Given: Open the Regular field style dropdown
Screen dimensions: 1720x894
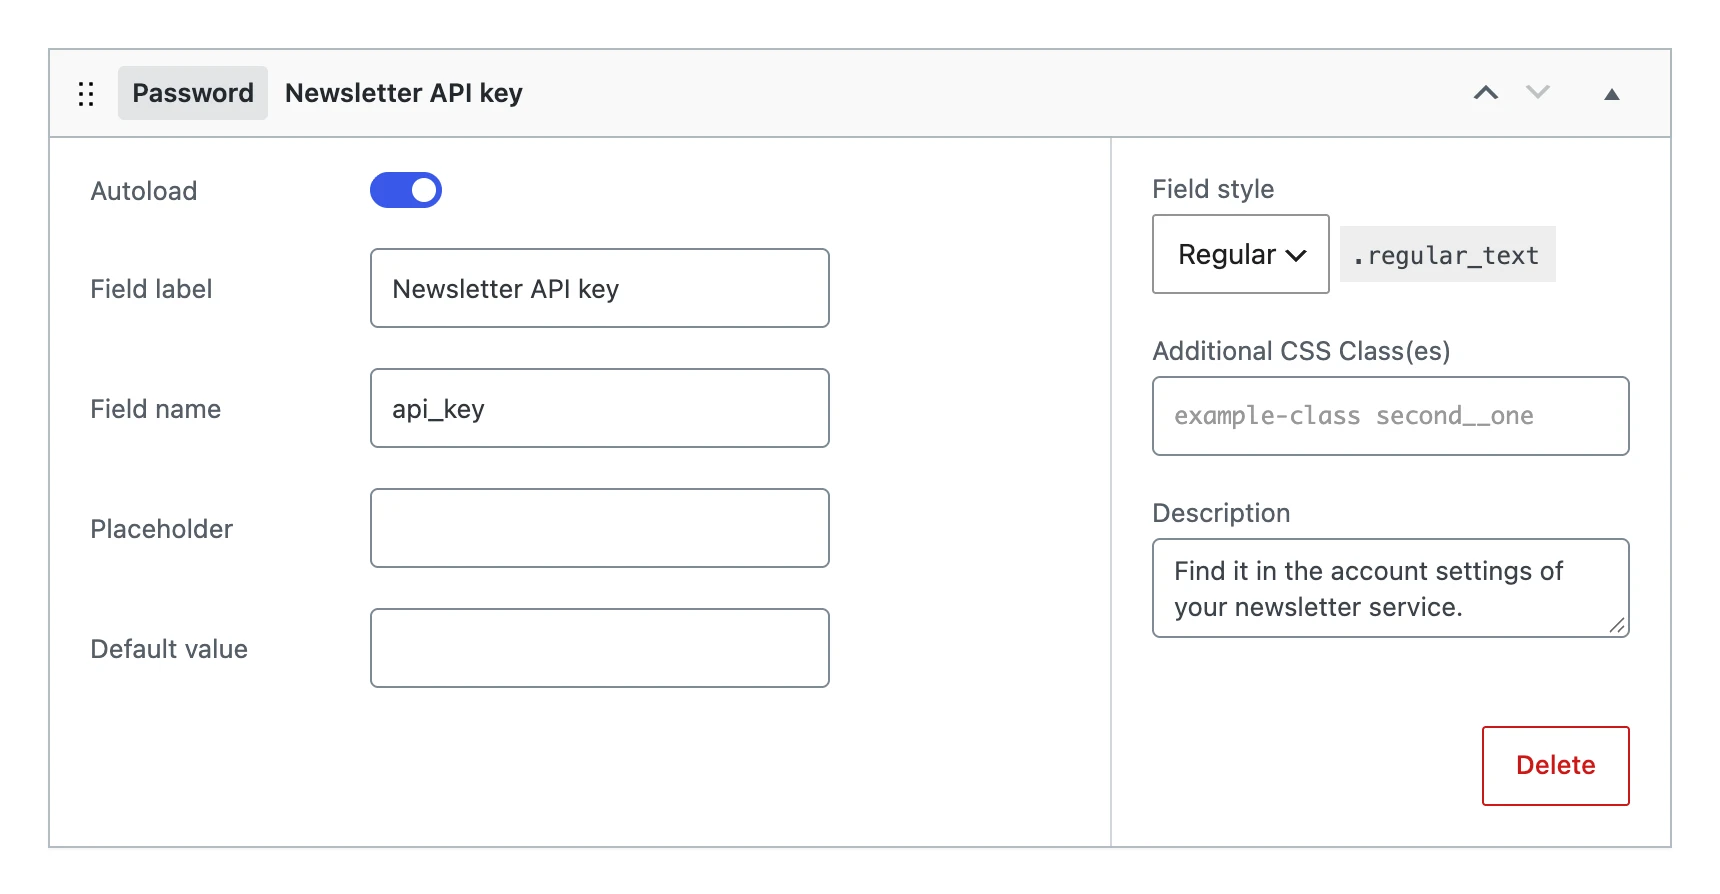Looking at the screenshot, I should [1241, 254].
